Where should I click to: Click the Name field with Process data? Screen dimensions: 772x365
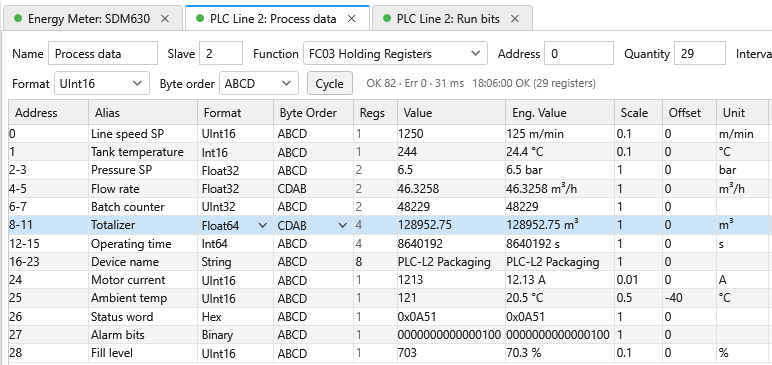pos(103,54)
